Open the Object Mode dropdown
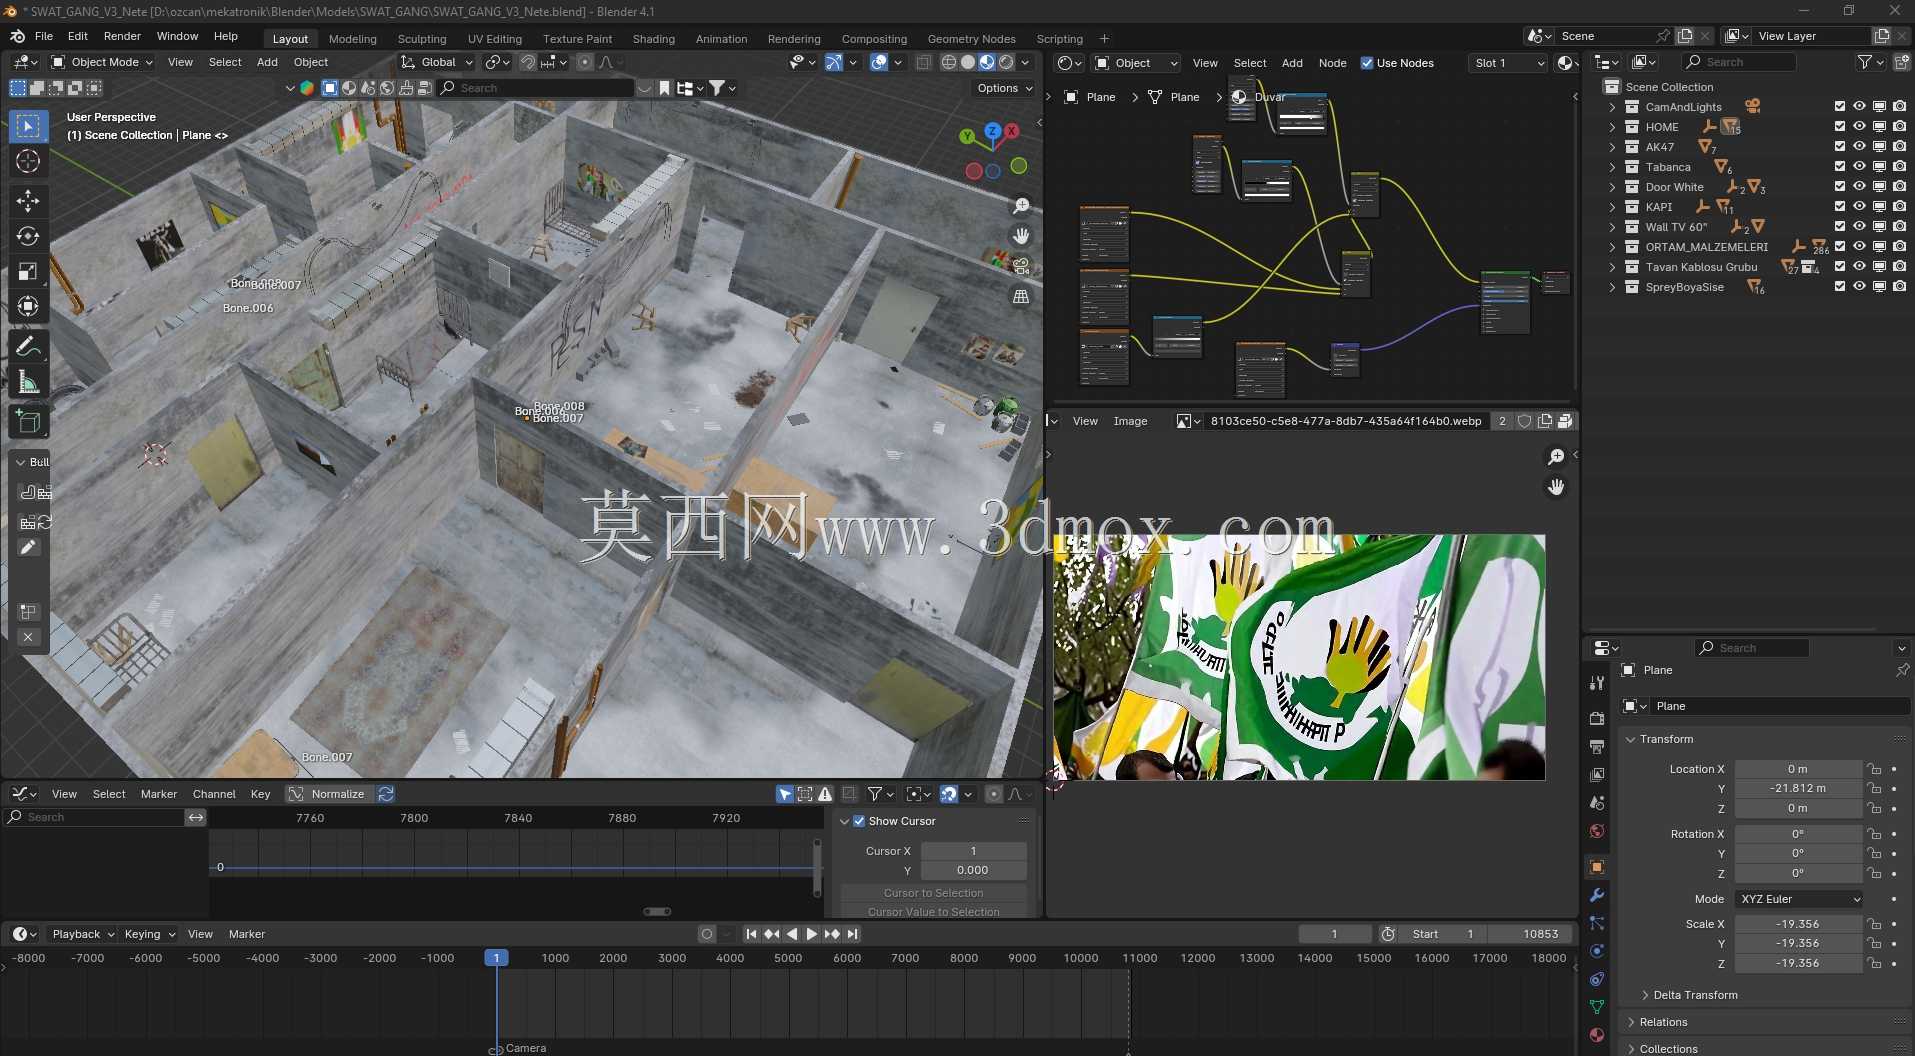This screenshot has width=1915, height=1056. [x=102, y=62]
